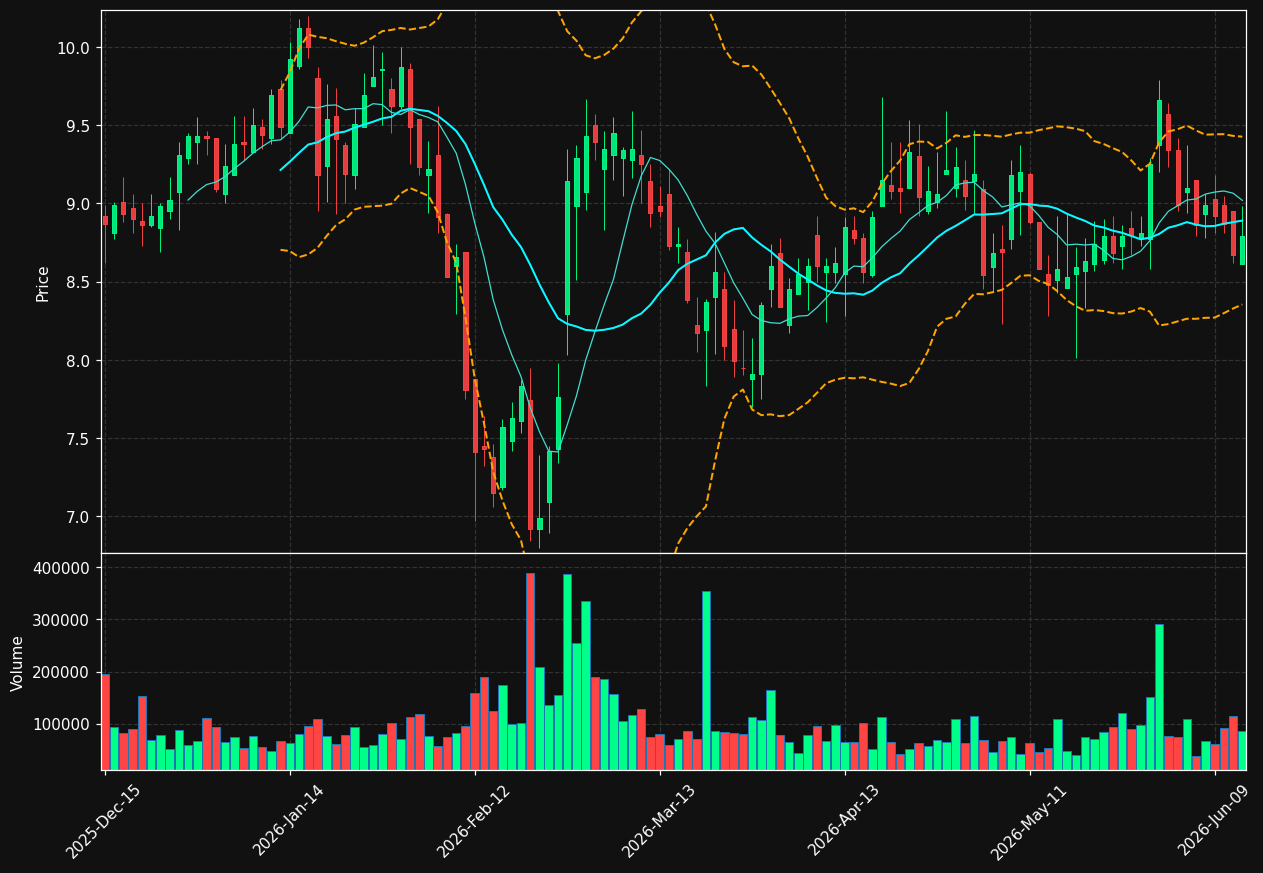Click the 9.0 price tick label
Image resolution: width=1263 pixels, height=873 pixels.
click(x=76, y=204)
